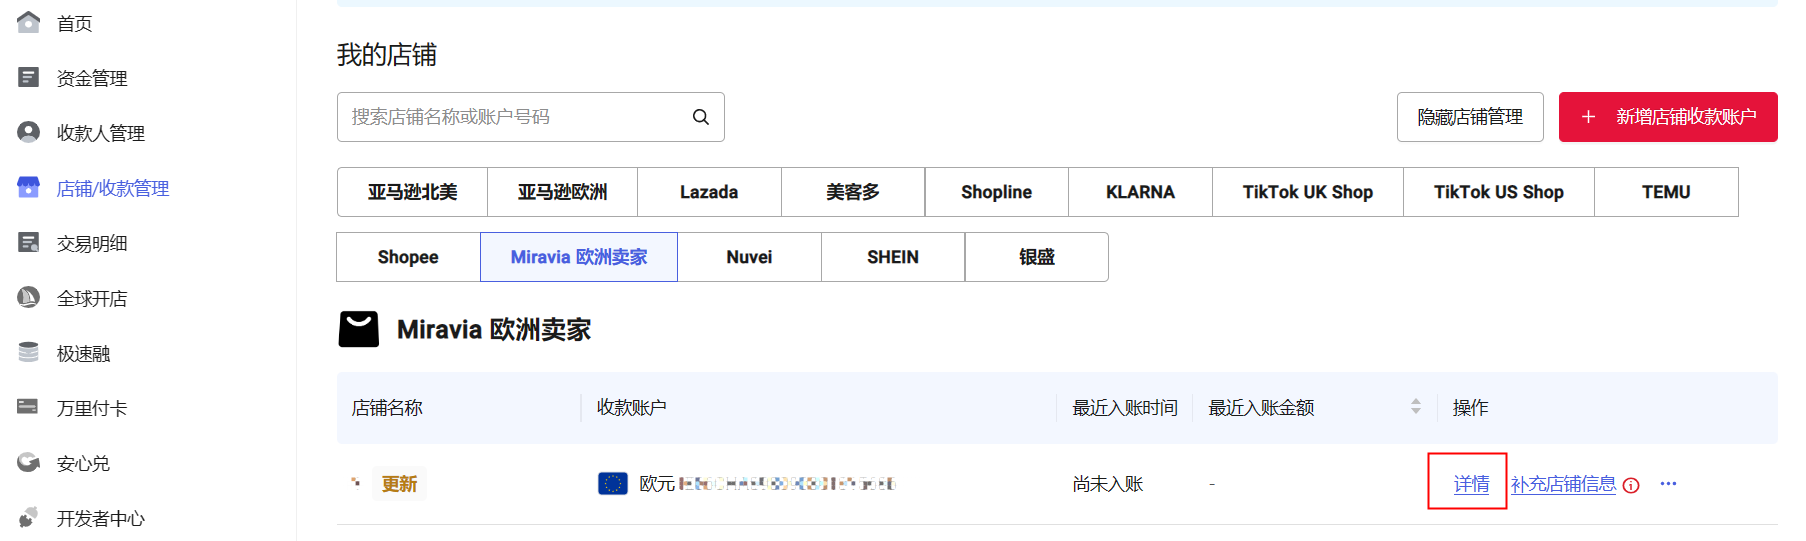Click the 隐藏店铺管理 button
Viewport: 1806px width, 541px height.
(1469, 117)
